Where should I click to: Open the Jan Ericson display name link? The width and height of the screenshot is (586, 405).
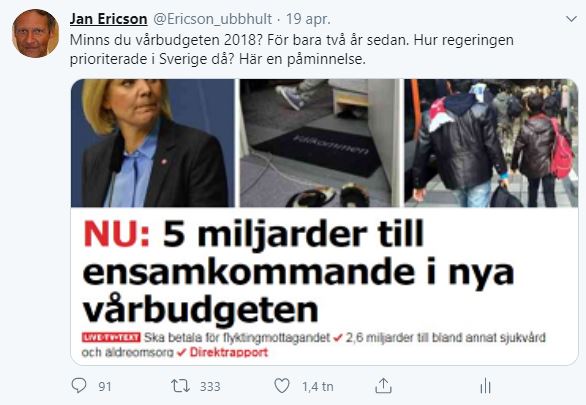click(108, 19)
